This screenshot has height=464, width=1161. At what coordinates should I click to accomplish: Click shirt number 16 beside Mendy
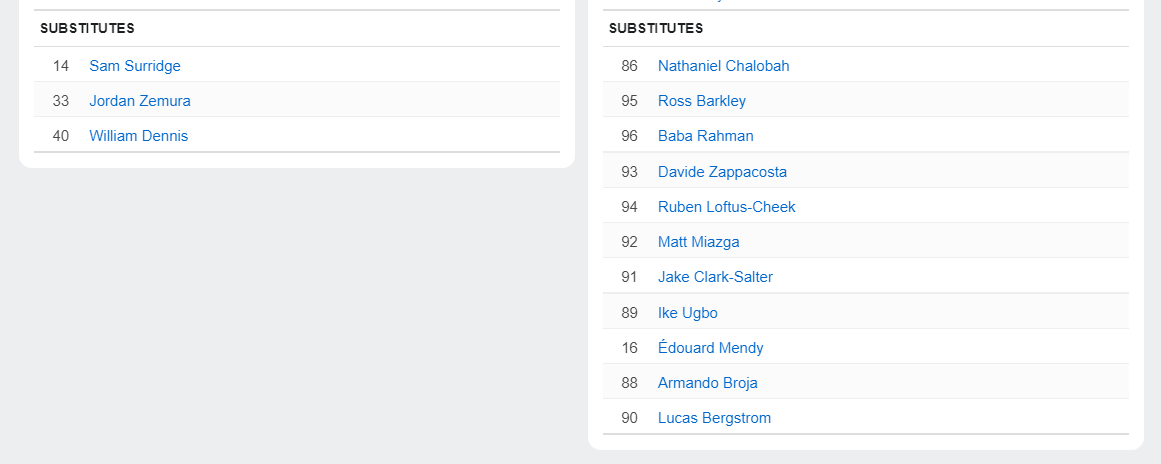(629, 348)
